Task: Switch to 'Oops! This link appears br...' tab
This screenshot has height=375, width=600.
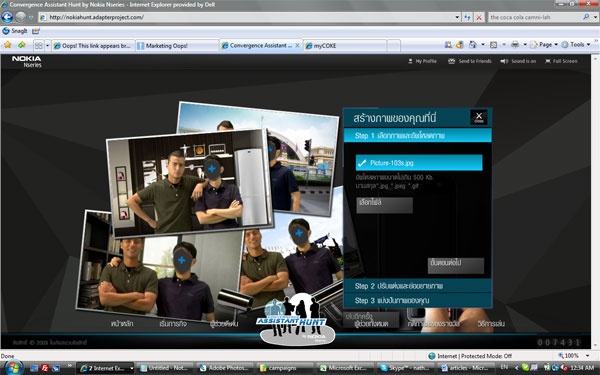Action: click(93, 46)
